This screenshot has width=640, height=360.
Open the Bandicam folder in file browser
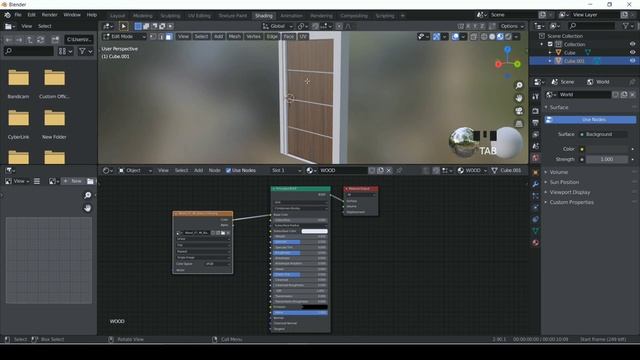point(18,84)
